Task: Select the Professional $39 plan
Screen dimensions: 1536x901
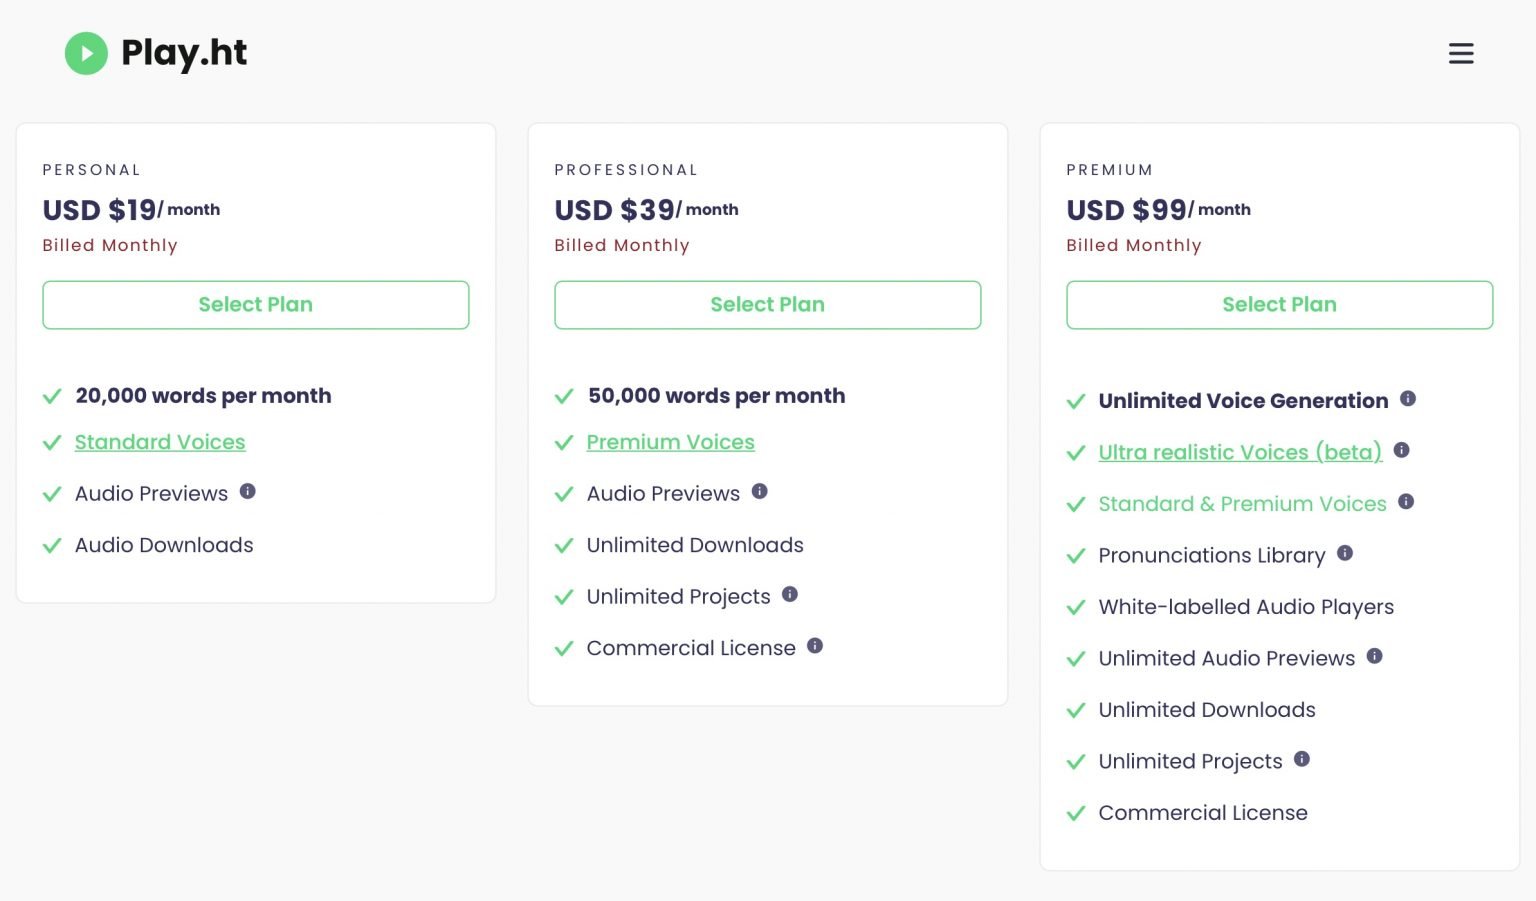Action: [767, 305]
